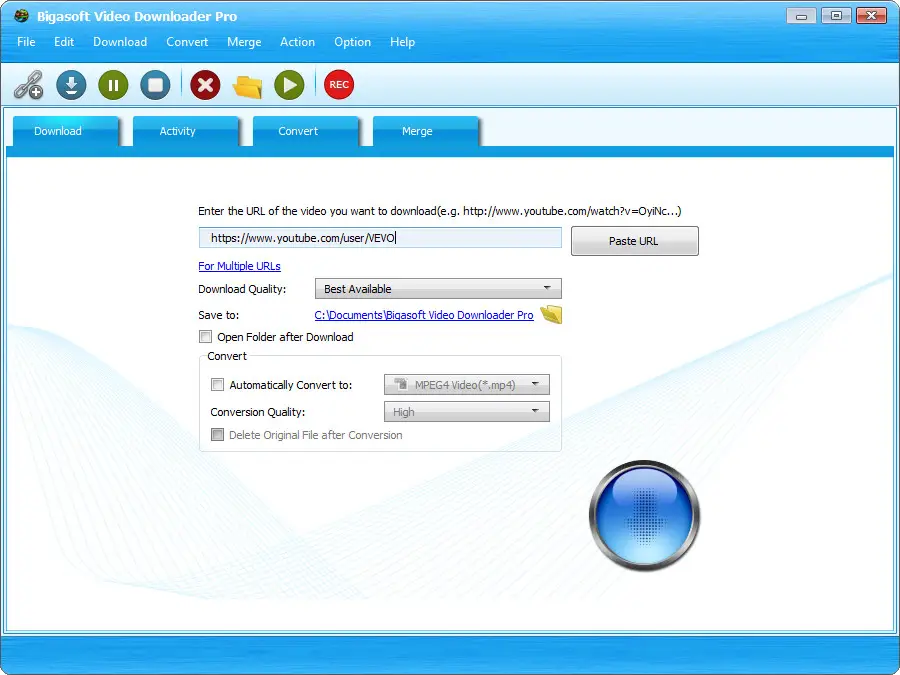
Task: Open the File menu
Action: point(26,42)
